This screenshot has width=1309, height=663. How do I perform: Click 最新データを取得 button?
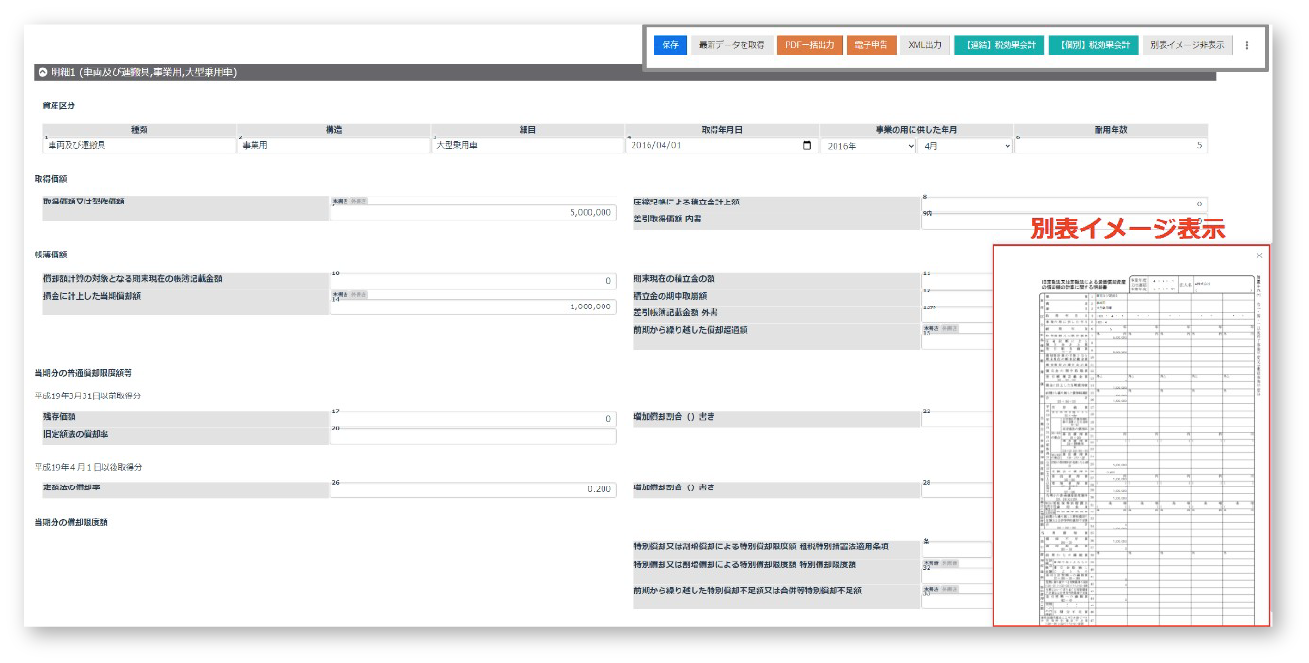[731, 45]
